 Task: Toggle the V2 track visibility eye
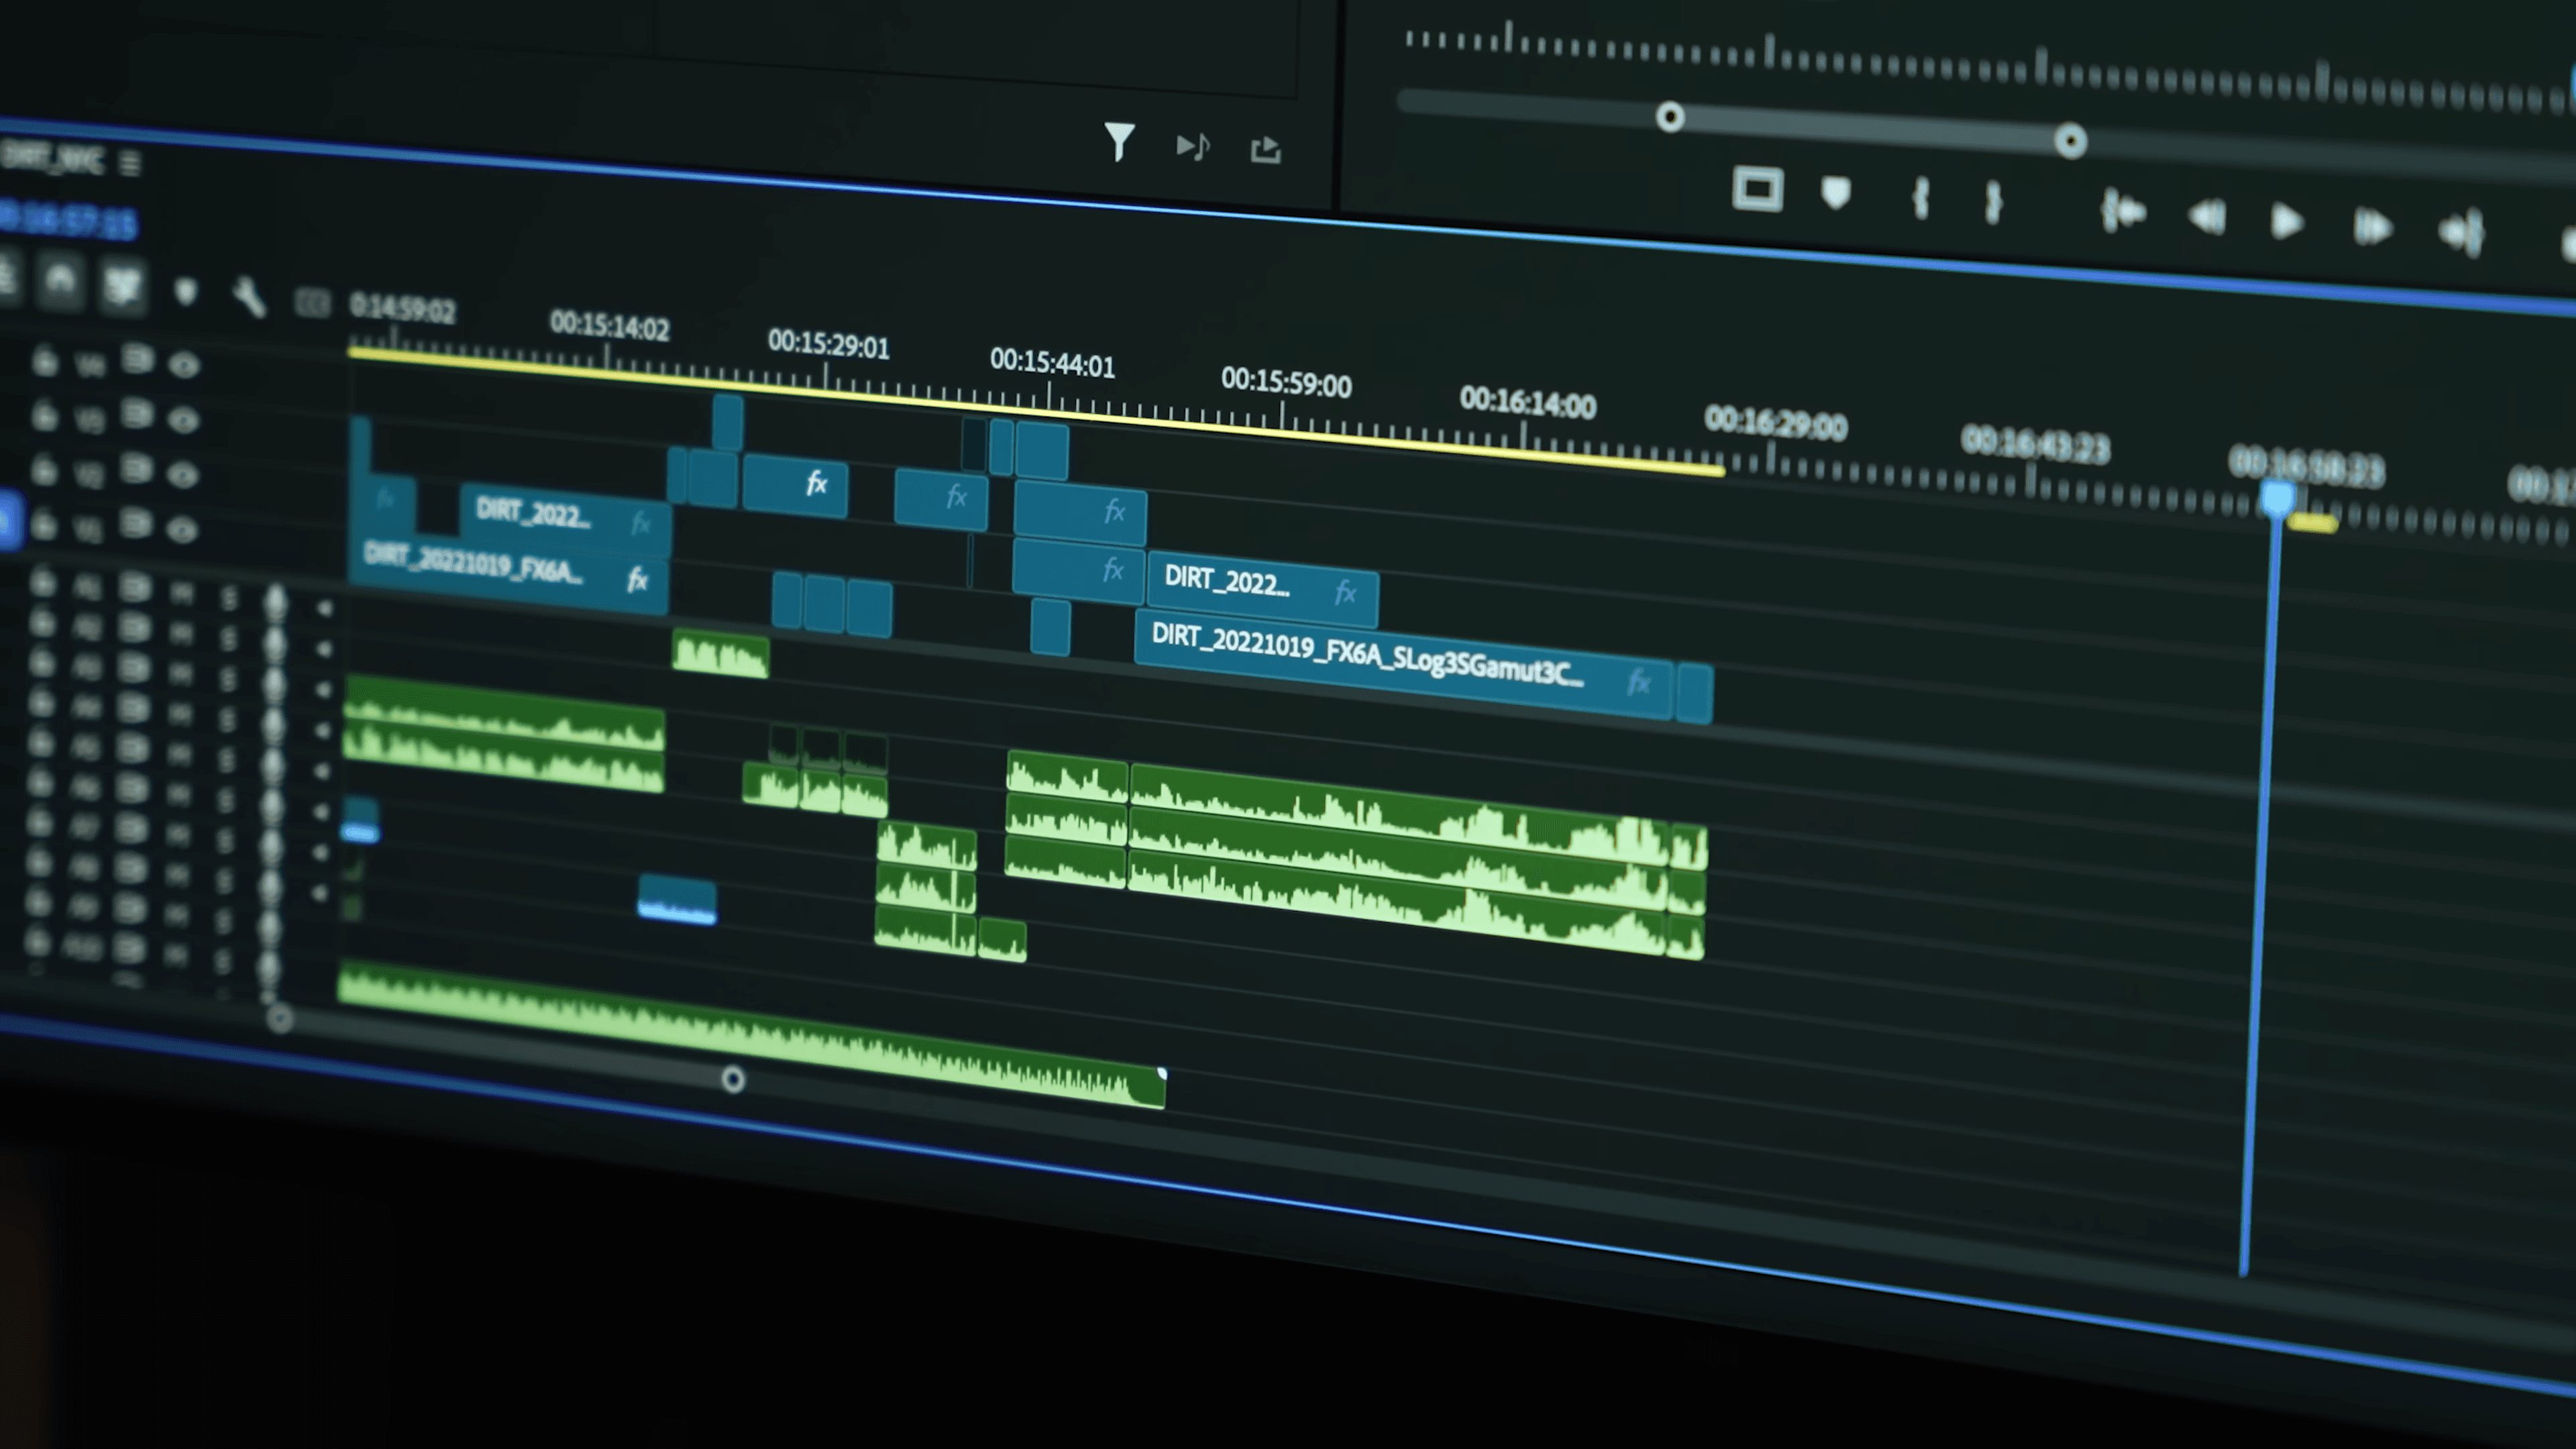click(x=182, y=475)
